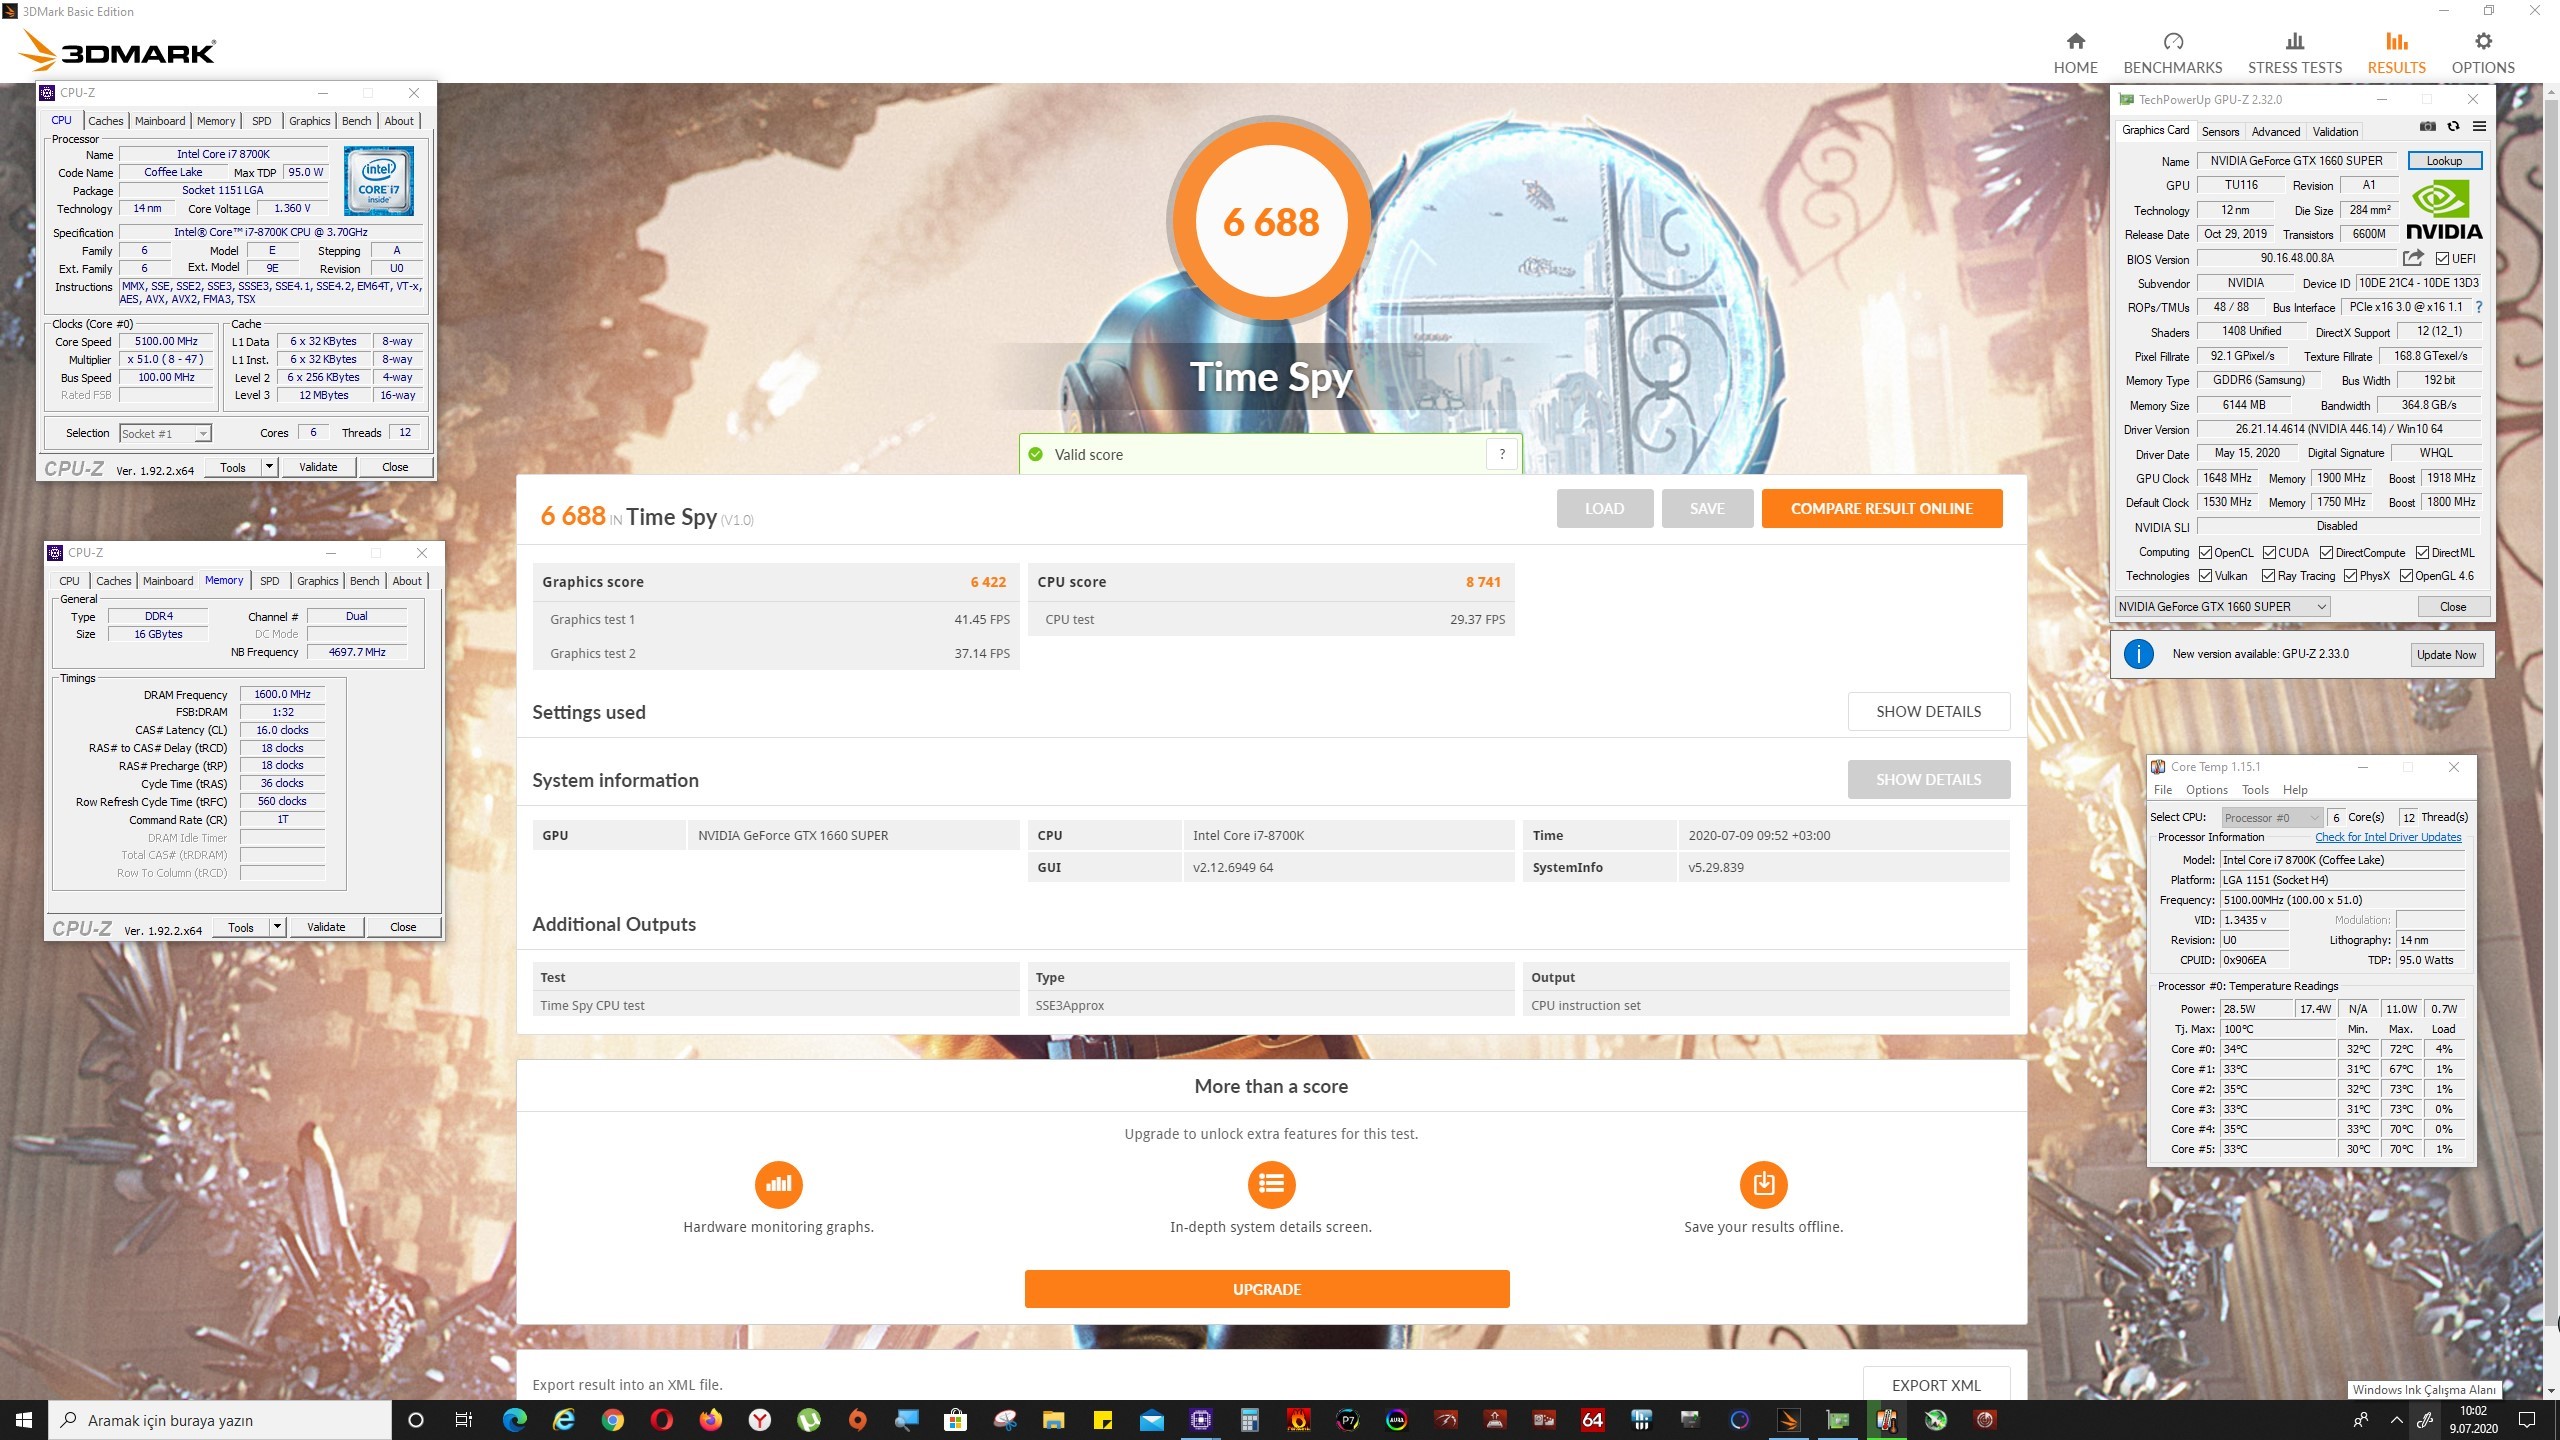Viewport: 2560px width, 1440px height.
Task: Open CPU-Z Tools dropdown arrow in the CPU tab window
Action: tap(269, 467)
